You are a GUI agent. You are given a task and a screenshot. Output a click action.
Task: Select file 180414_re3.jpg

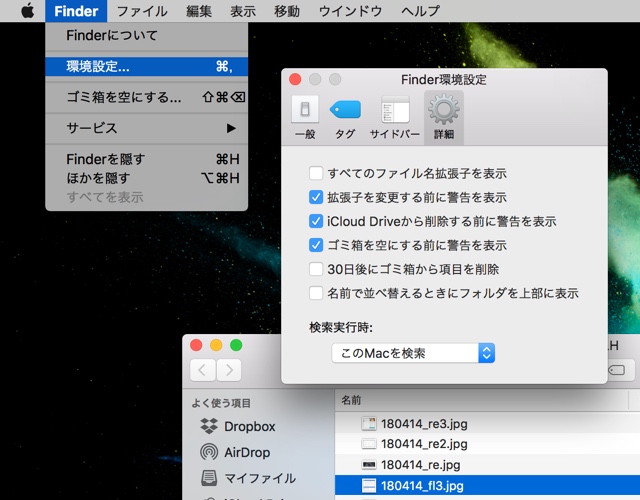[487, 424]
